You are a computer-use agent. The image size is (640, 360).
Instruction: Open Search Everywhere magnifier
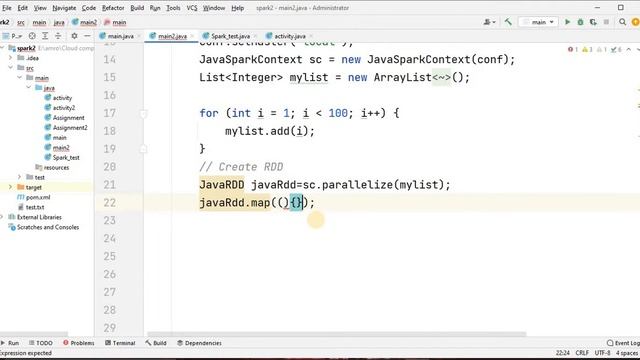pyautogui.click(x=622, y=22)
